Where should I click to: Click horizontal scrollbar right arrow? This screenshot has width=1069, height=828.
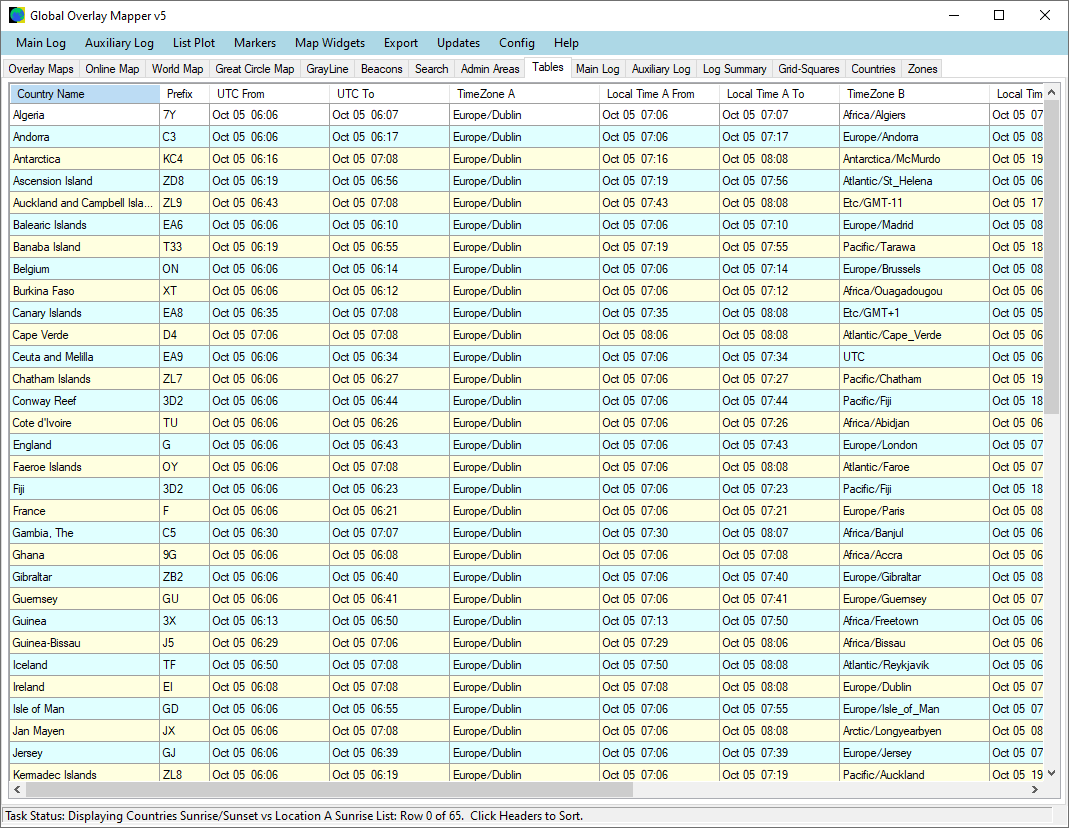1035,789
